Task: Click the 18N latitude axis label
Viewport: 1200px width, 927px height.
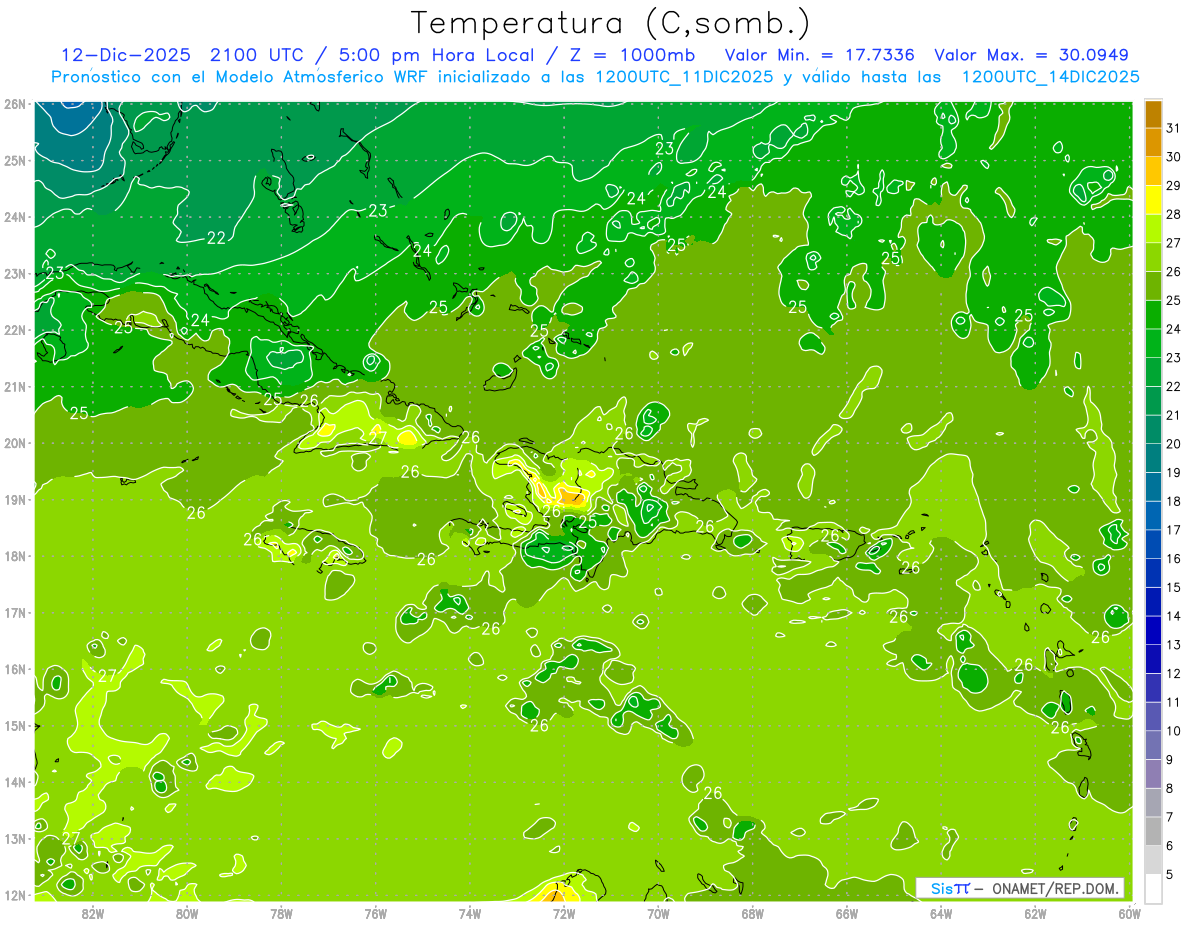Action: coord(16,556)
